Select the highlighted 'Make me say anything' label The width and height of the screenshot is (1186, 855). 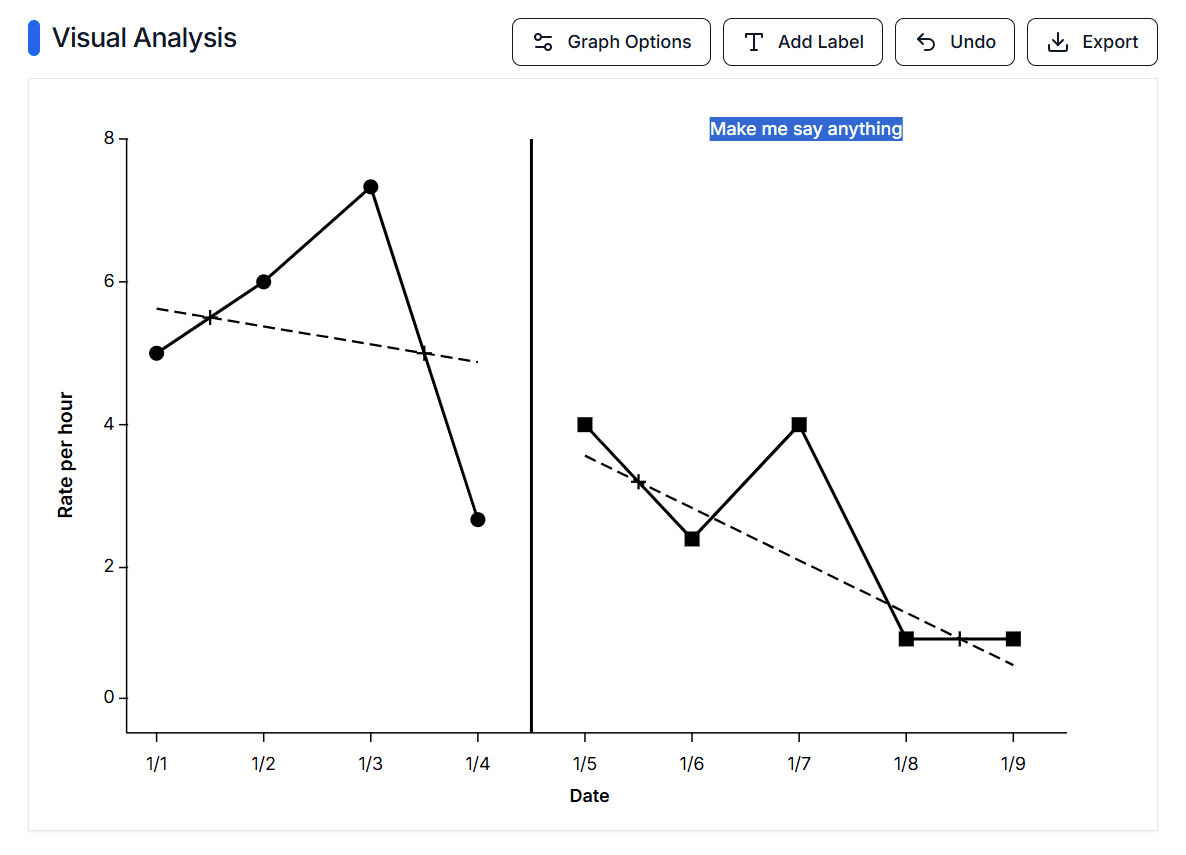pyautogui.click(x=806, y=129)
